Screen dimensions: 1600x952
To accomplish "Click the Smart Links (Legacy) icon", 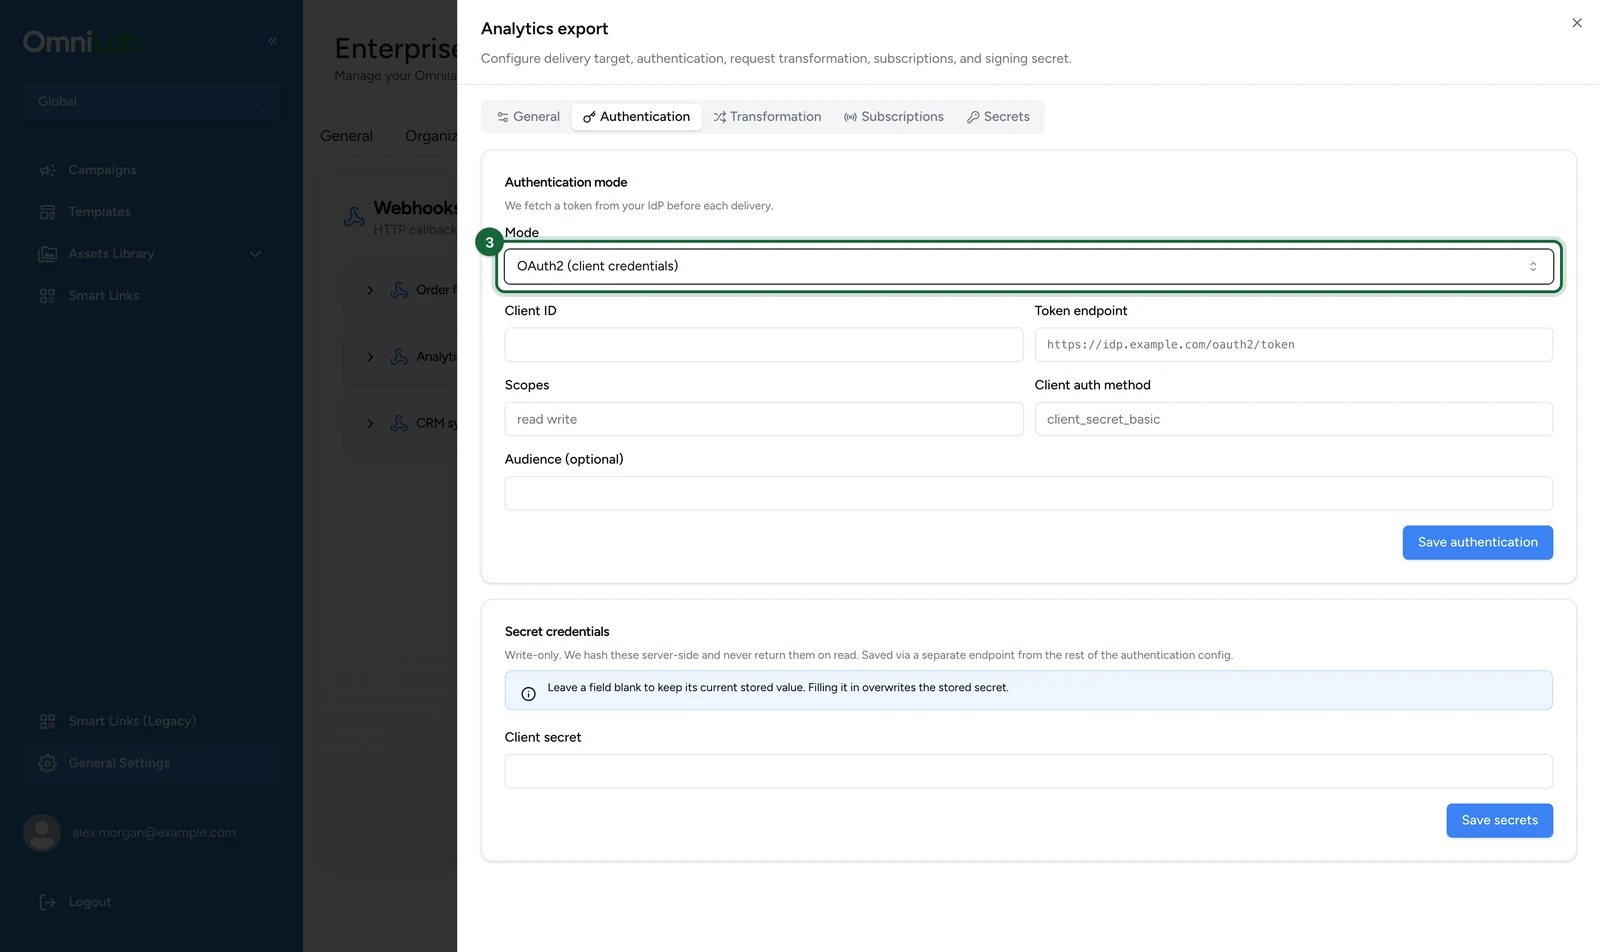I will click(x=47, y=721).
